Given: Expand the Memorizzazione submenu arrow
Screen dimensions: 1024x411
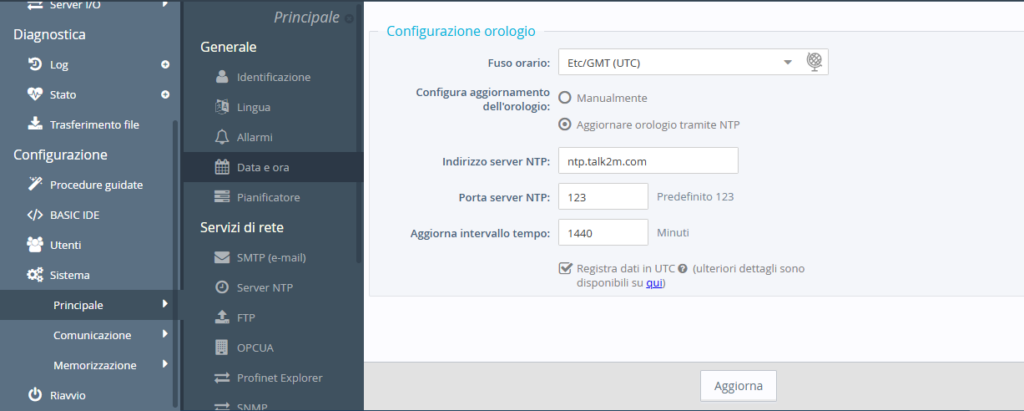Looking at the screenshot, I should (164, 365).
